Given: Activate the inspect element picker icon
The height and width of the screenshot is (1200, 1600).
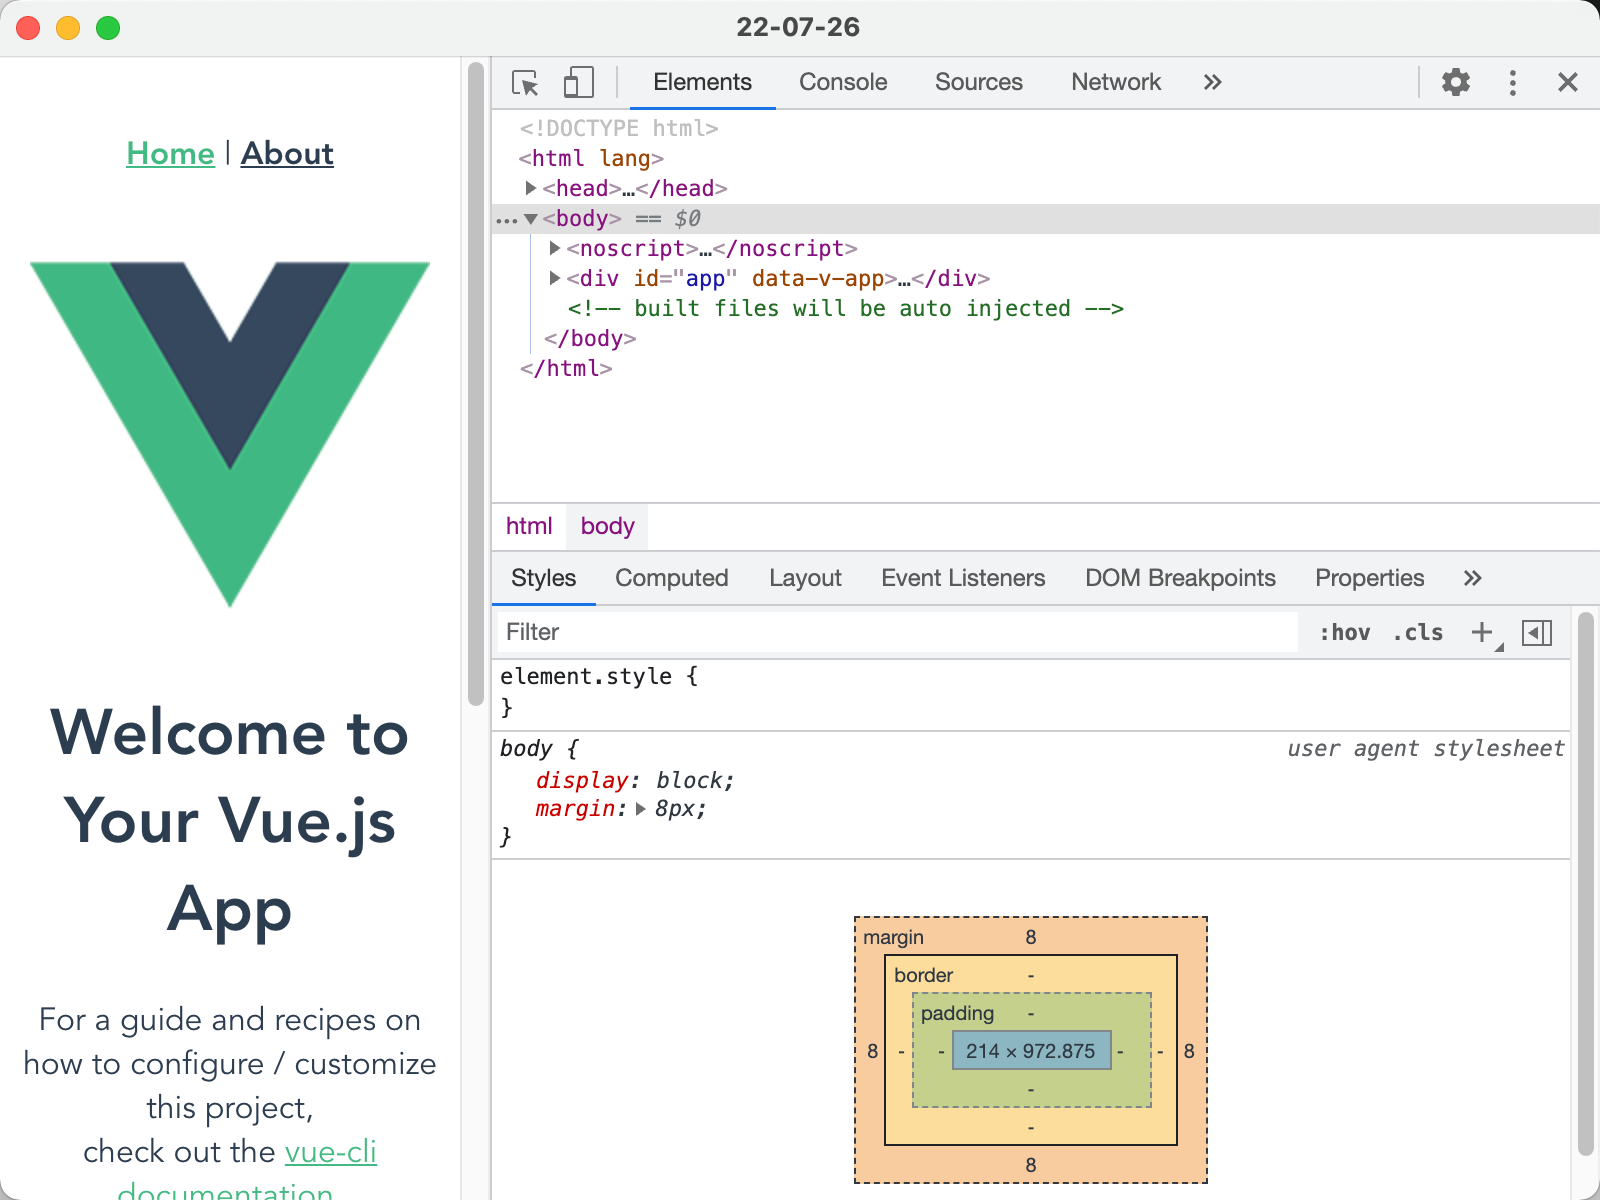Looking at the screenshot, I should [525, 82].
